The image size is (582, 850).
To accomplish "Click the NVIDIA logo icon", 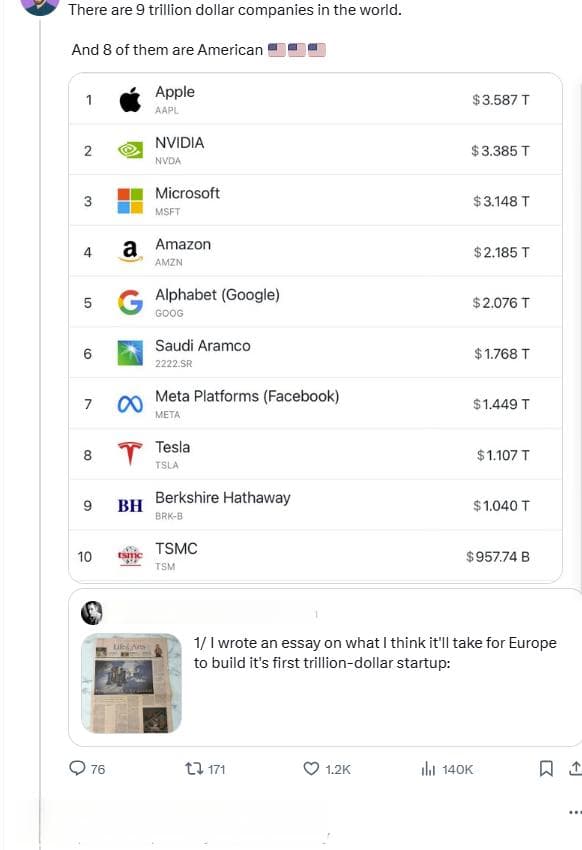I will coord(130,150).
